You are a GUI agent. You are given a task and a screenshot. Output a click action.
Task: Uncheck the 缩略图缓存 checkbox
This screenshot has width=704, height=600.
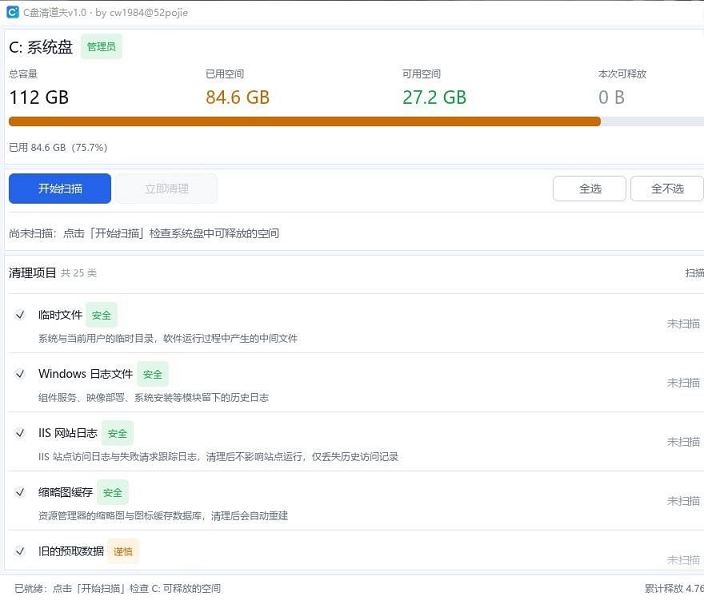click(x=20, y=492)
